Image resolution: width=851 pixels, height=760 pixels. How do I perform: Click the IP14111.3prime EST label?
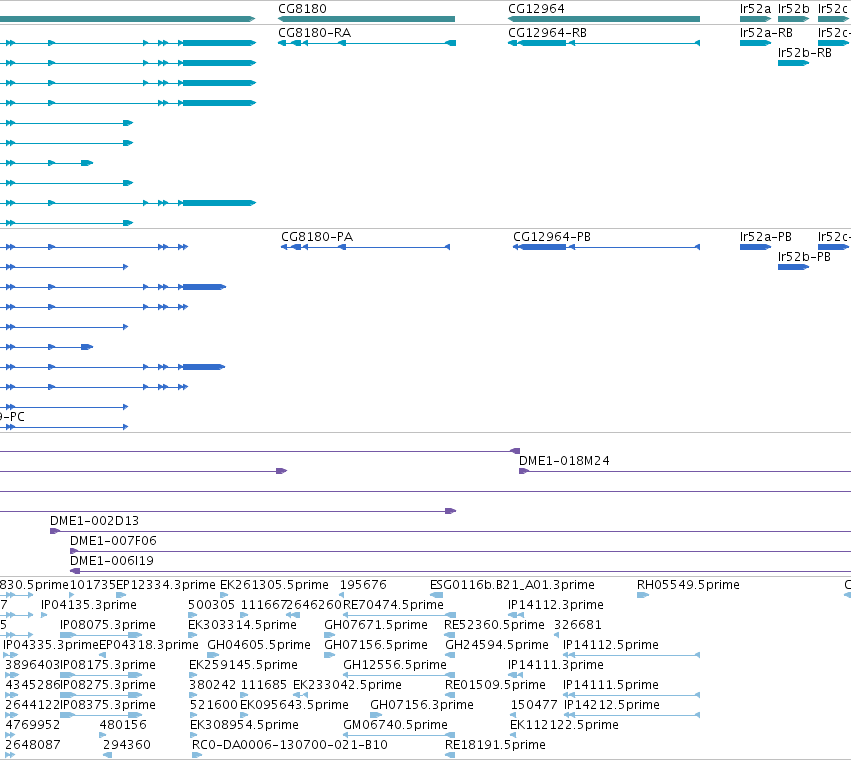[x=555, y=665]
